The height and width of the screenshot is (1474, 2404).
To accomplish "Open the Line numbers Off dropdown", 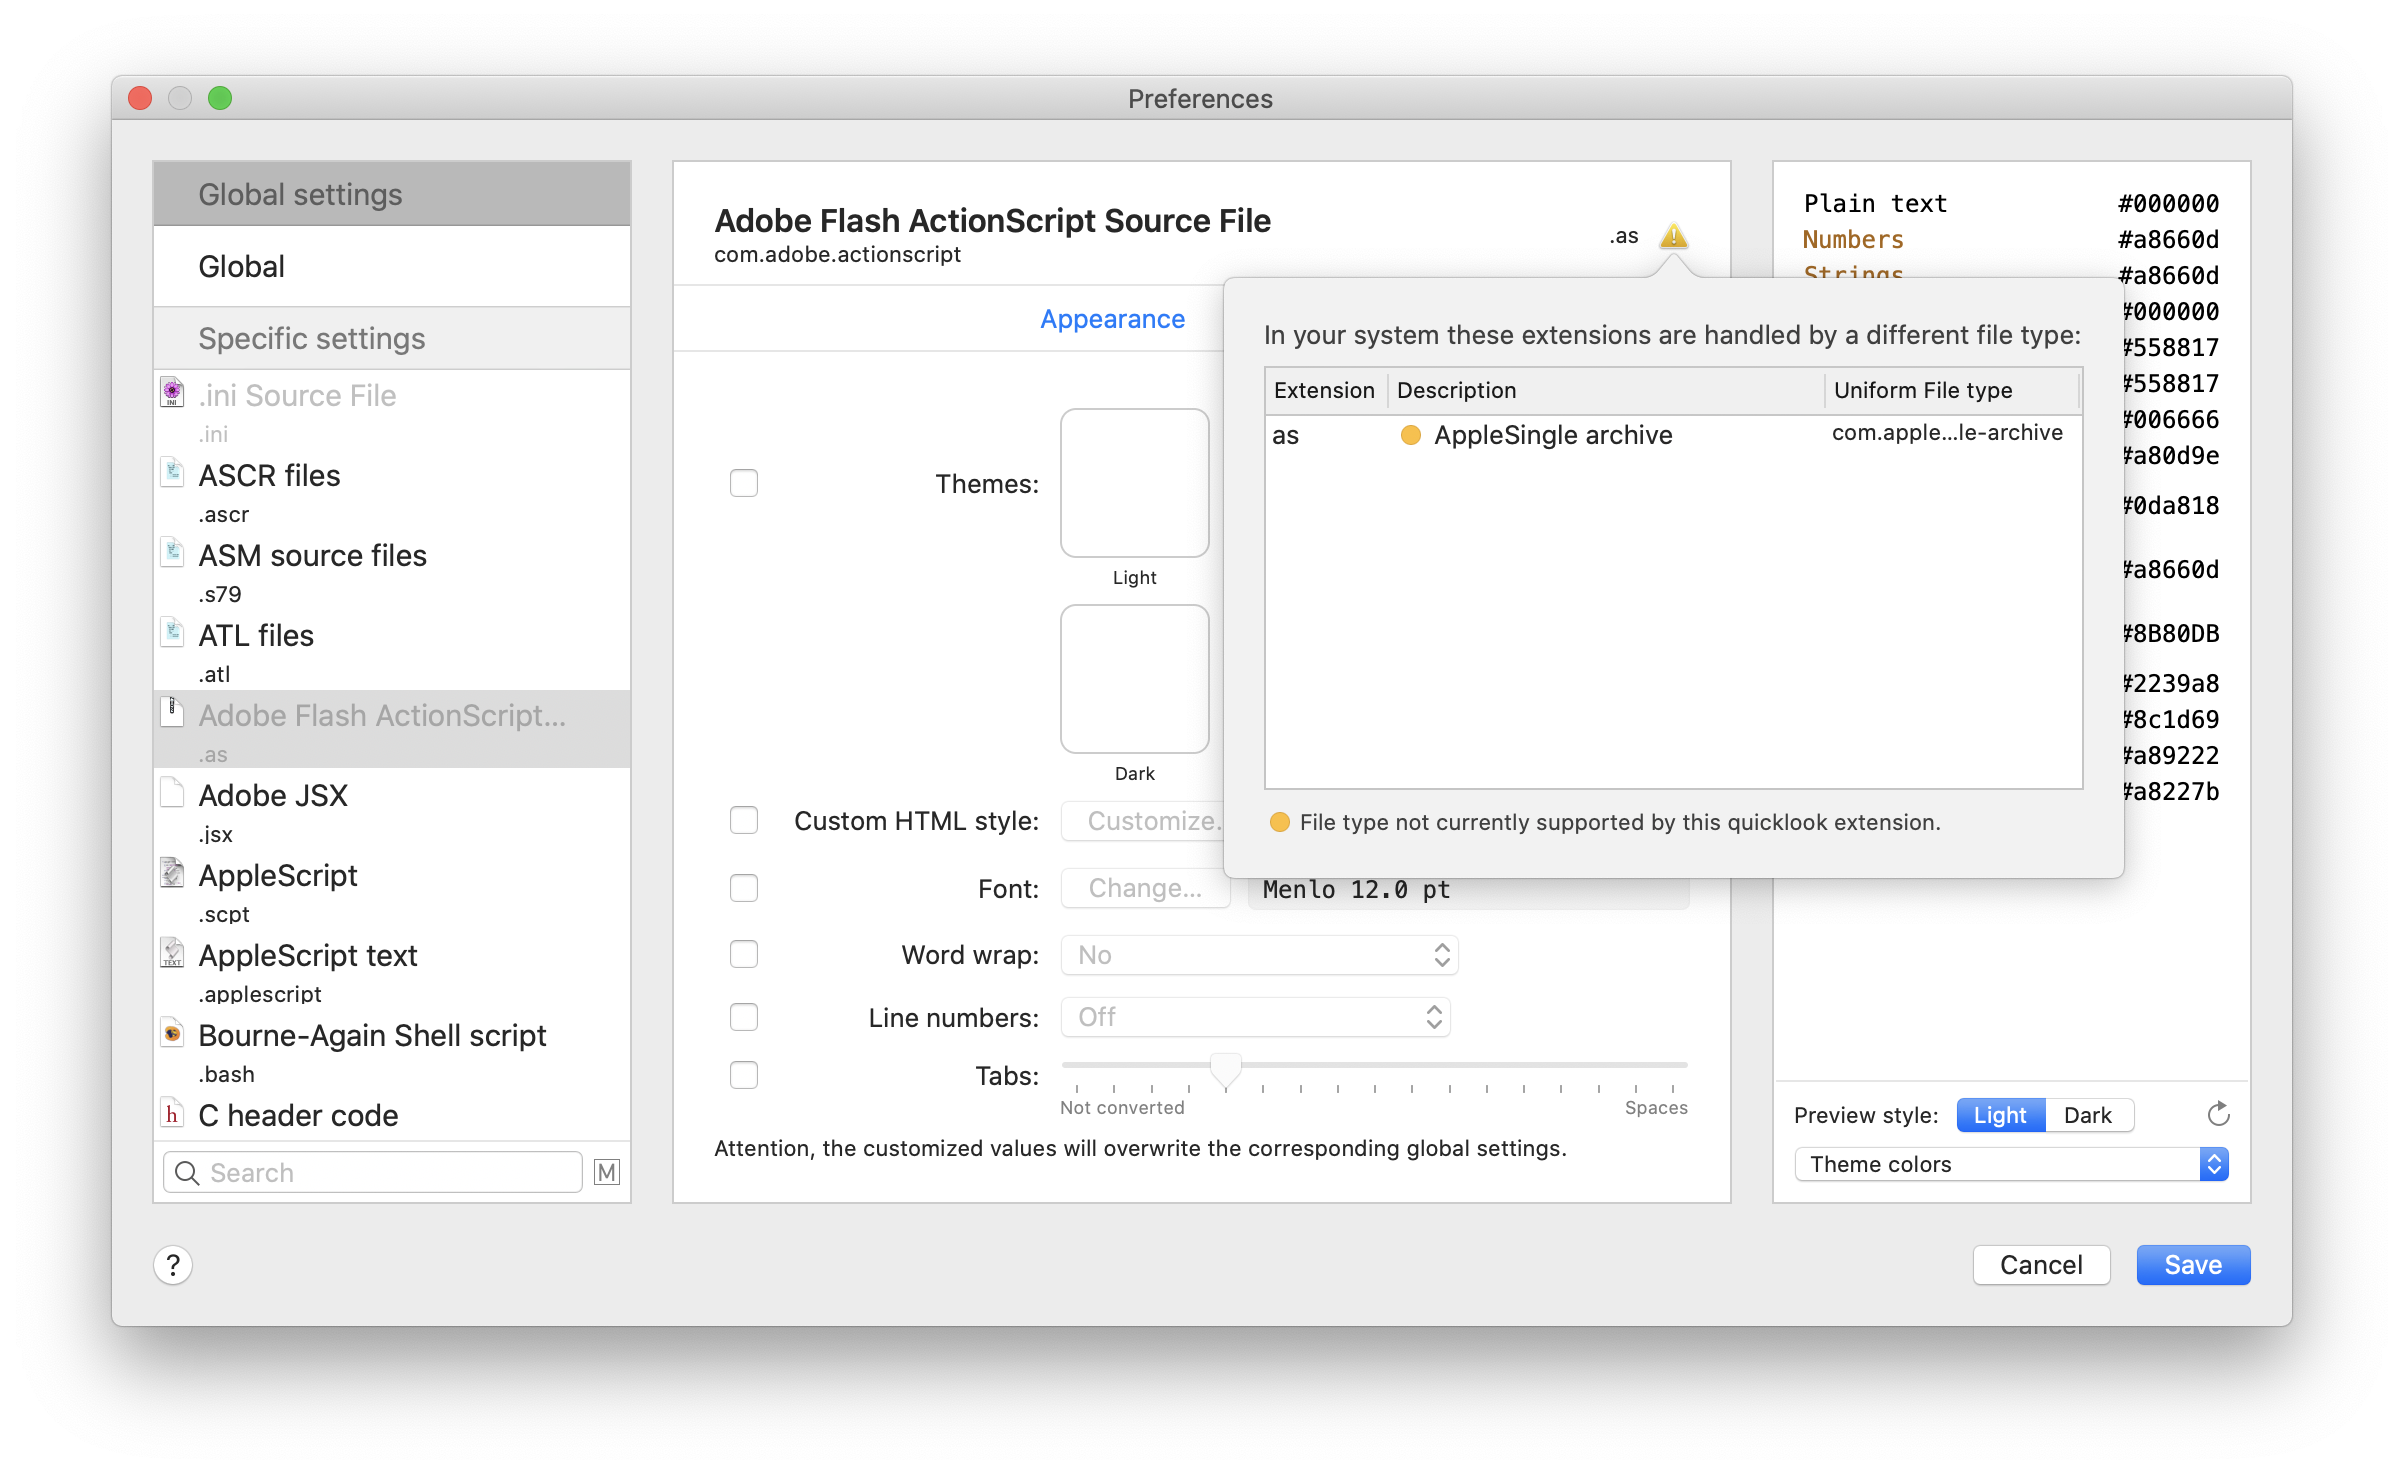I will pyautogui.click(x=1255, y=1017).
